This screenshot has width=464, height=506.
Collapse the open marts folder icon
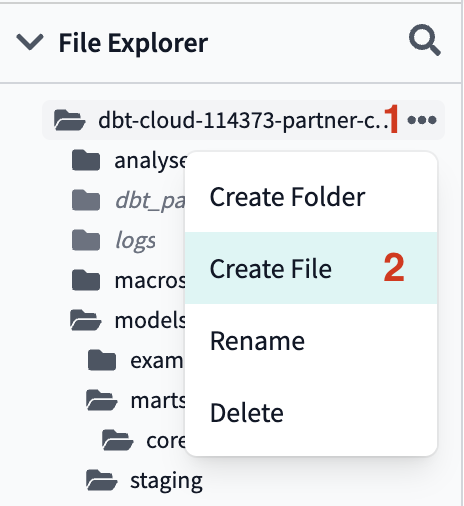pyautogui.click(x=102, y=400)
